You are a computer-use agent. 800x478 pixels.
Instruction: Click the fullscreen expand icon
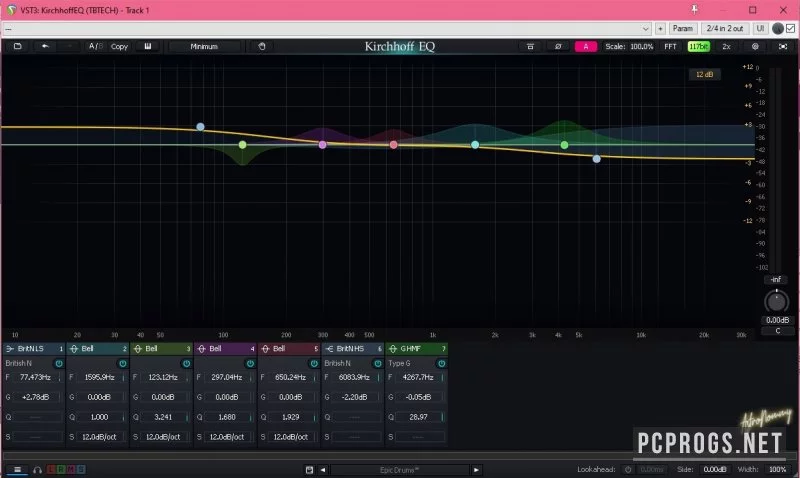point(783,46)
